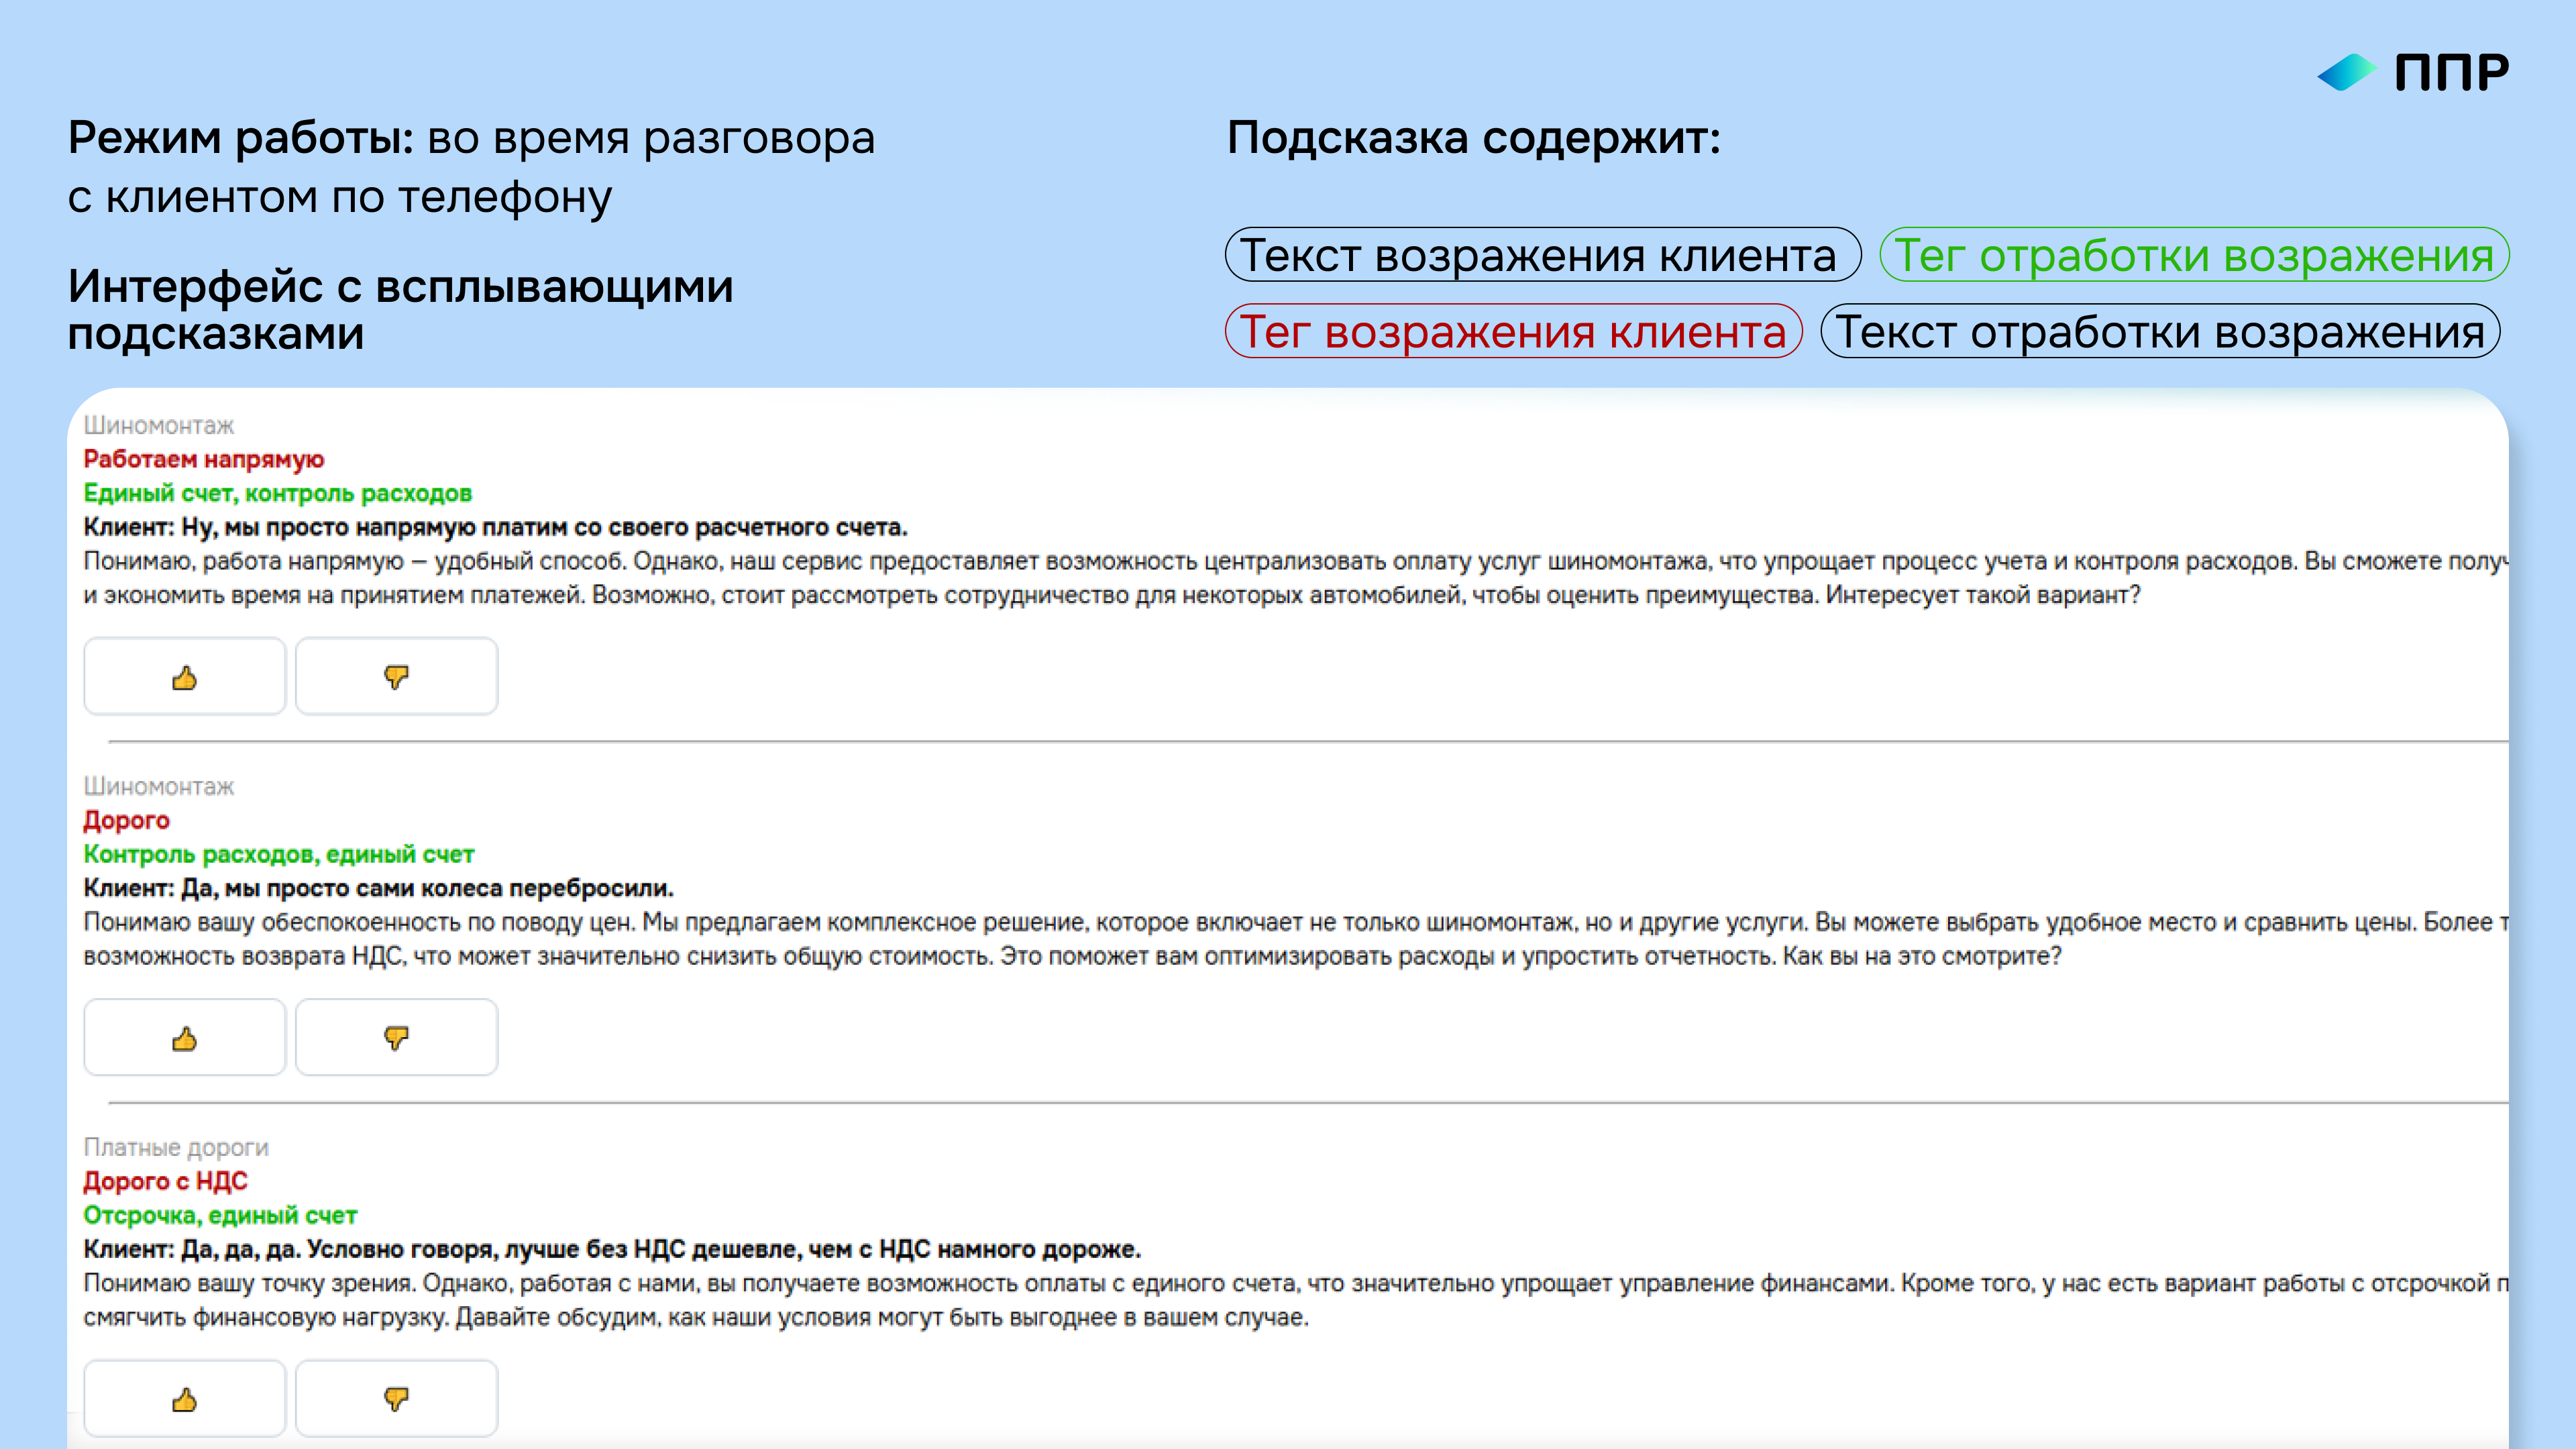Click green 'Отсрочка, единый счет' tag
This screenshot has height=1449, width=2576.
coord(220,1215)
